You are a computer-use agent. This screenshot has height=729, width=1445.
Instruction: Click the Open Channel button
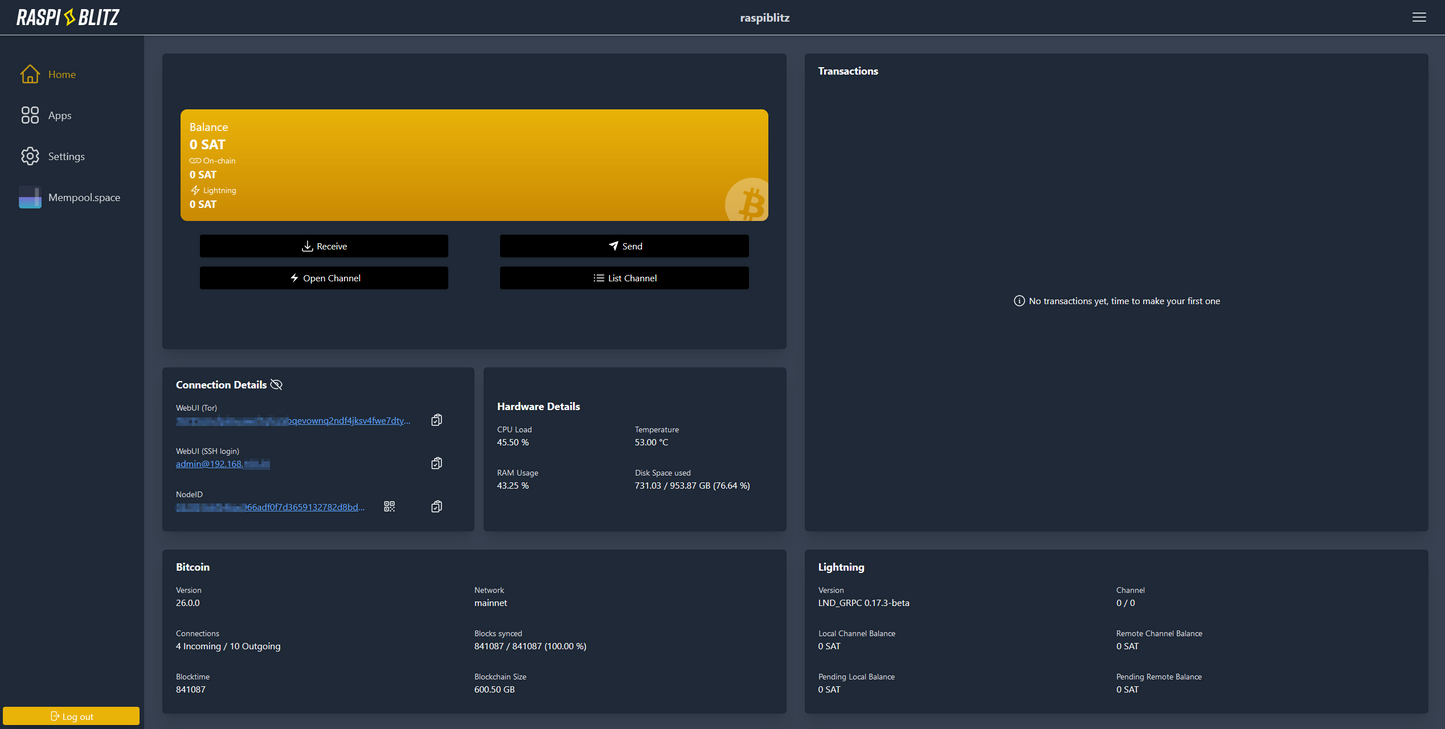tap(324, 278)
